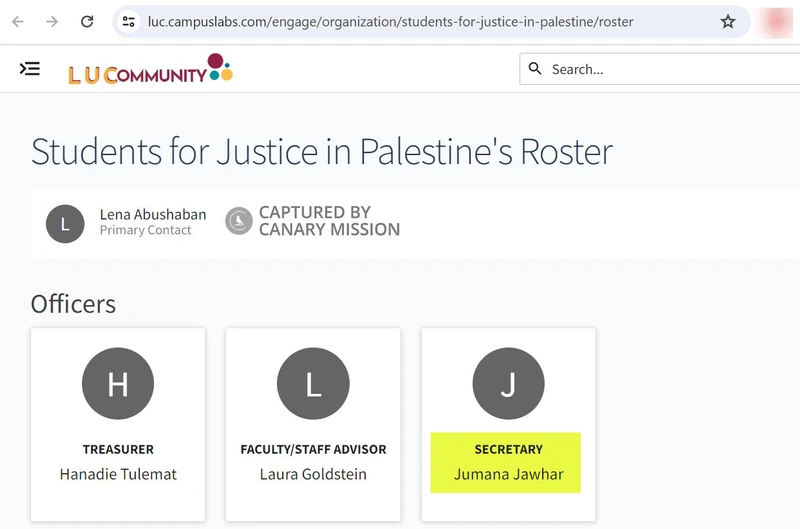This screenshot has width=800, height=529.
Task: Open Lena Abushaban's primary contact avatar
Action: [65, 223]
